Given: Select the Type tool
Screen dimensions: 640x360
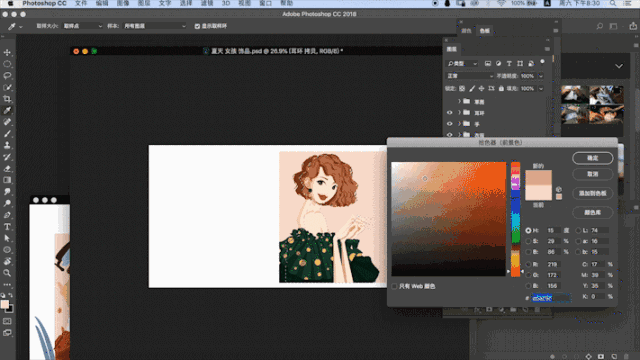Looking at the screenshot, I should tap(7, 227).
